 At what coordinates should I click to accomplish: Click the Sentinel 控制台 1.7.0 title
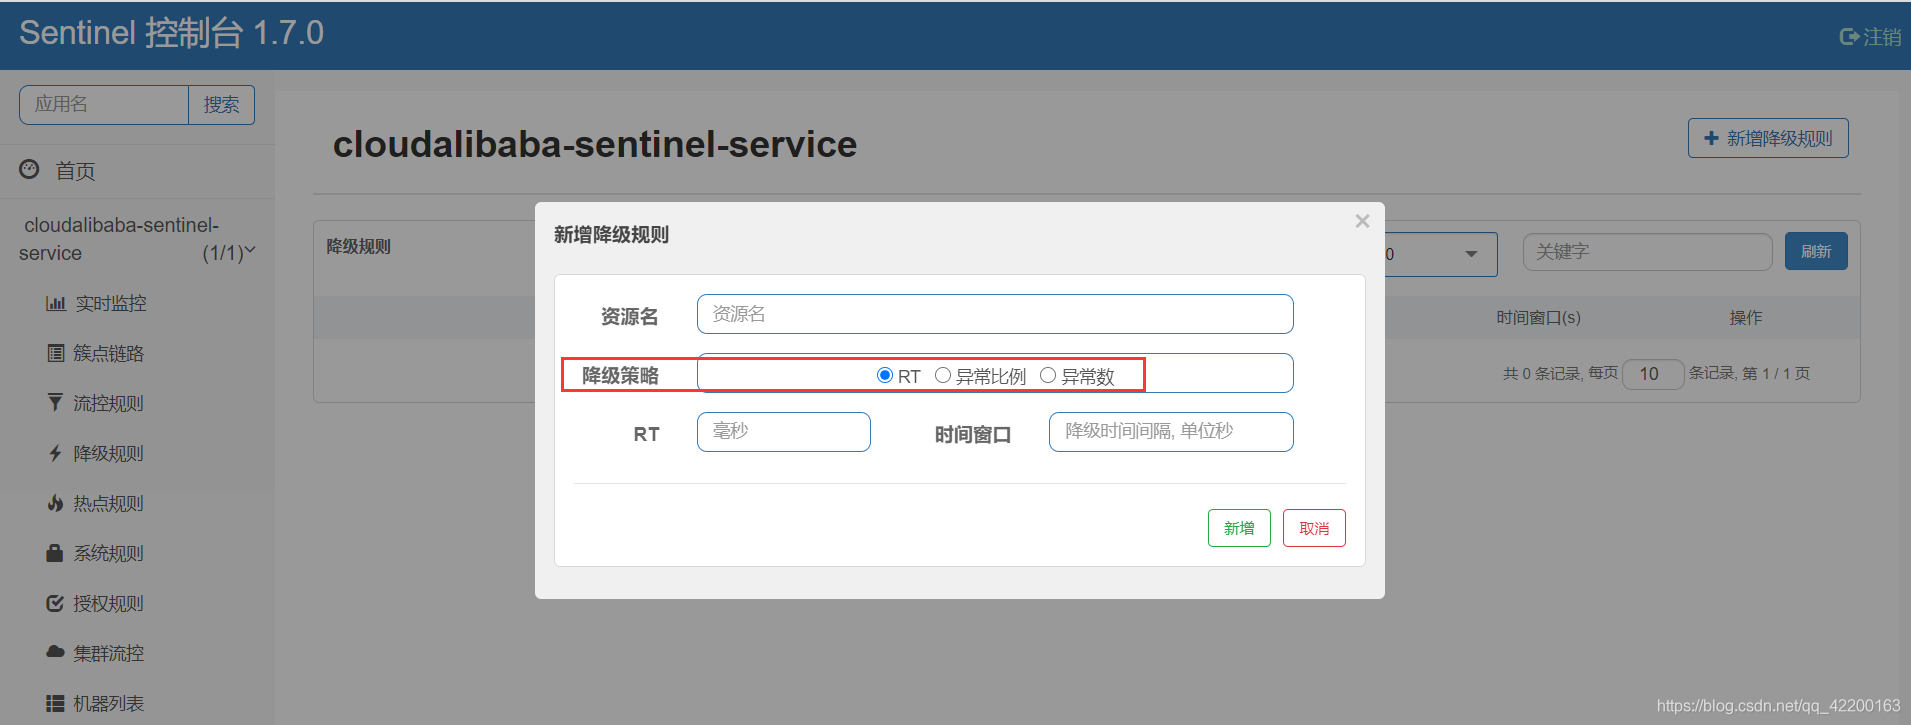point(171,33)
